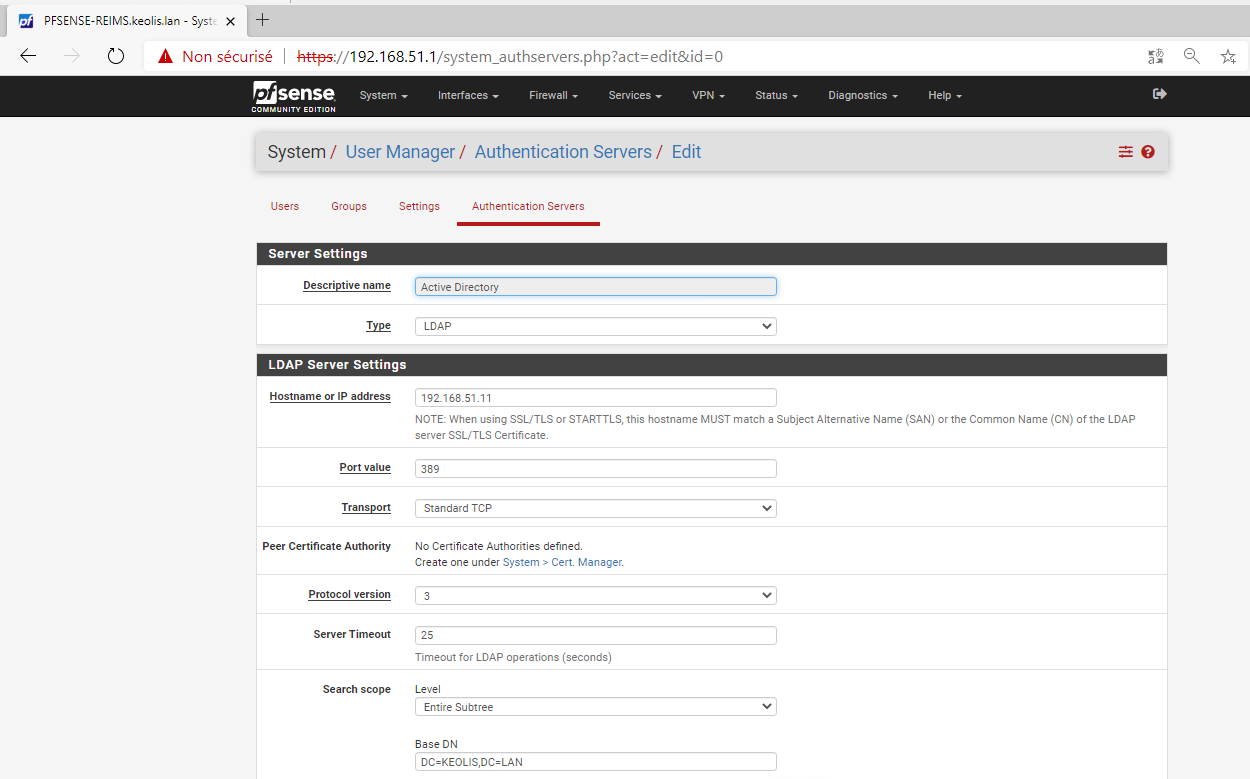
Task: Click the LDAP Server Settings section header
Action: [x=712, y=365]
